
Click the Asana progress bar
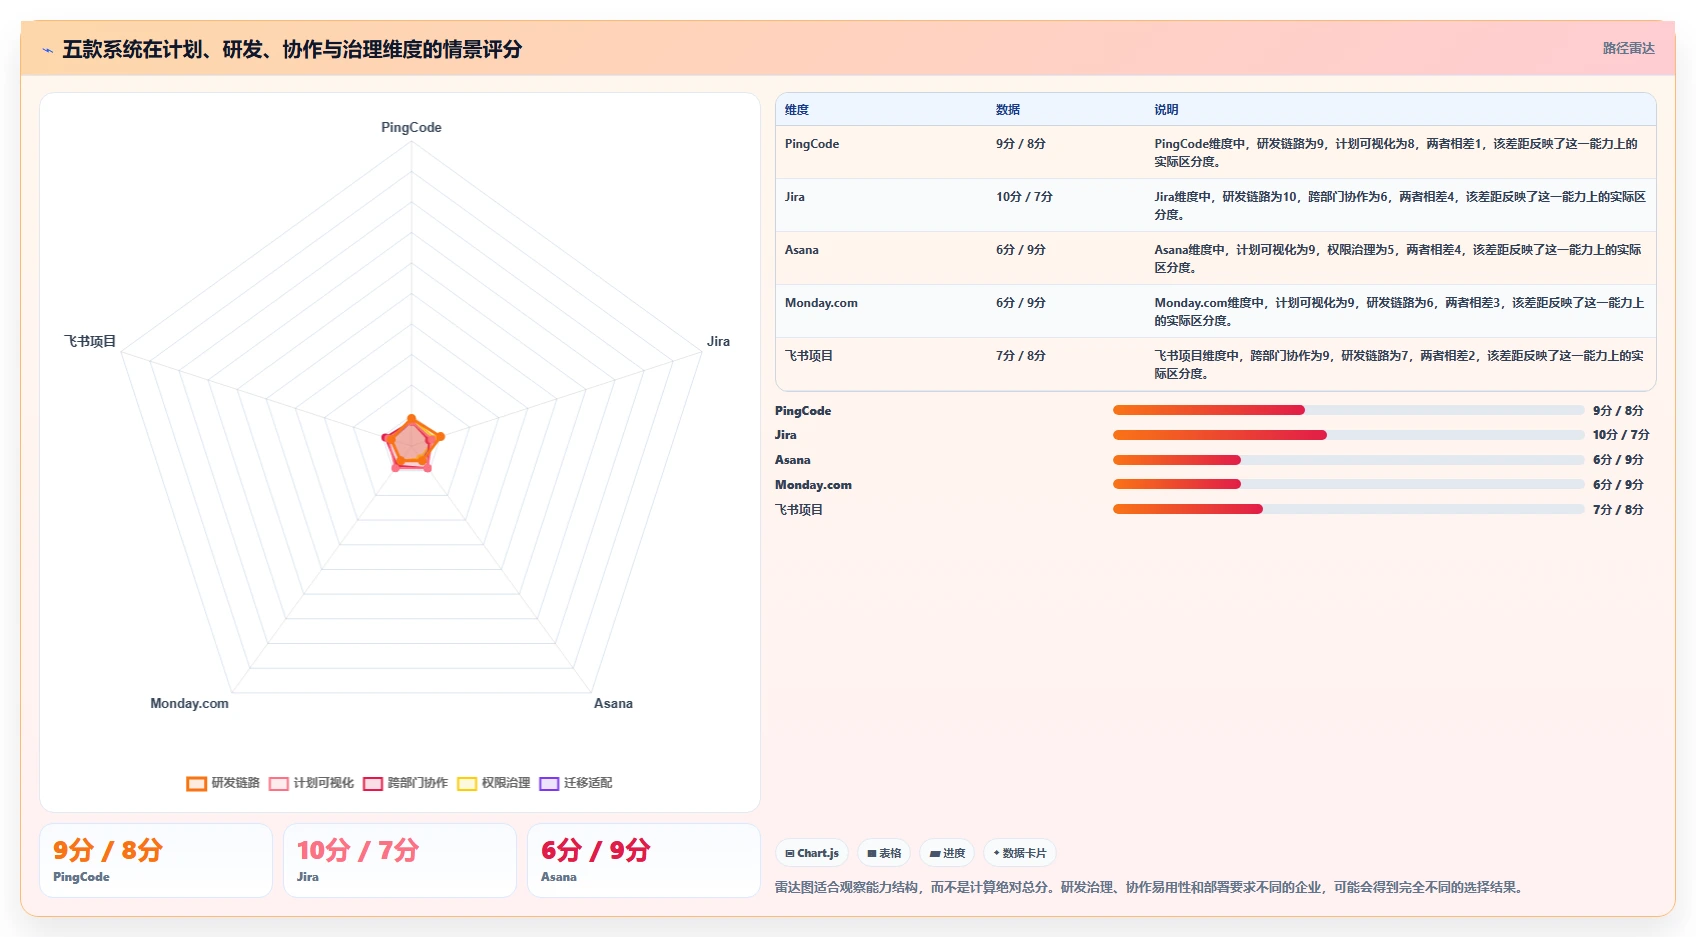(x=1348, y=460)
